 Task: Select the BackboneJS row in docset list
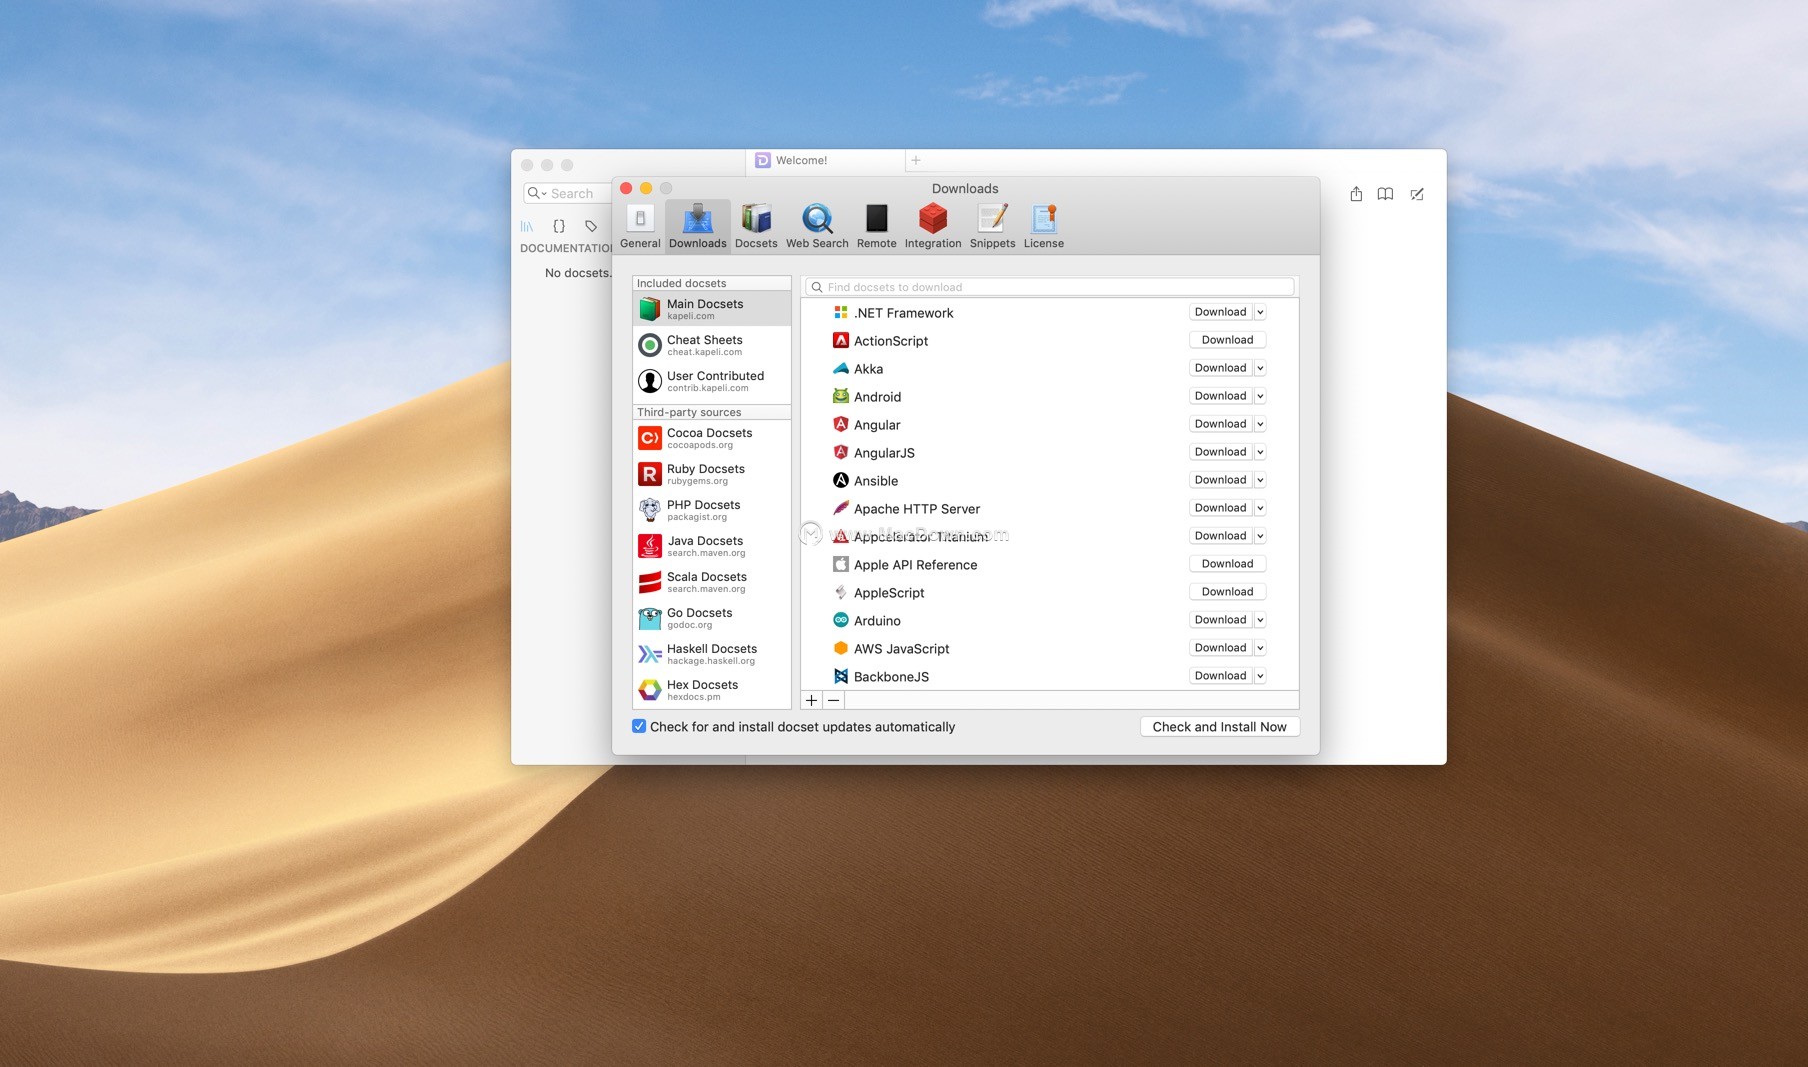(x=1050, y=676)
